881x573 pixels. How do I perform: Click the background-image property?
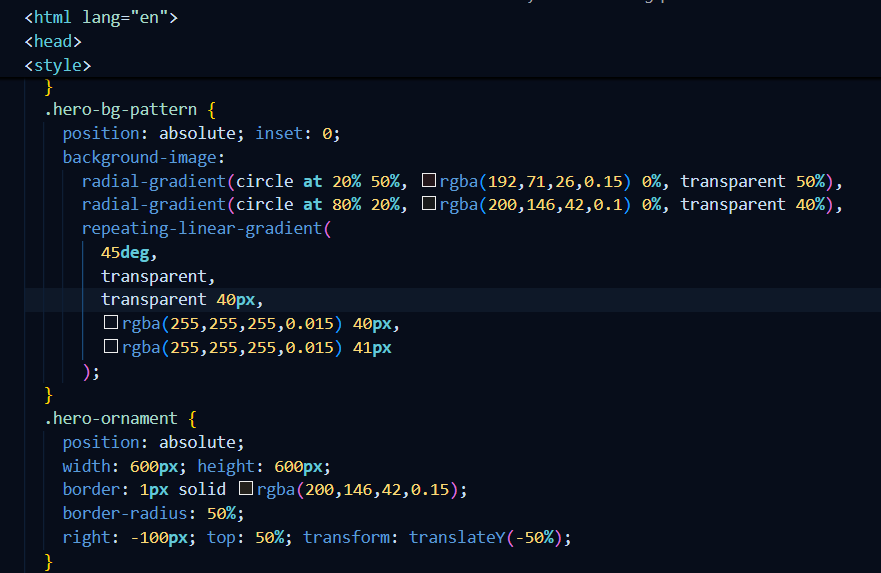139,157
